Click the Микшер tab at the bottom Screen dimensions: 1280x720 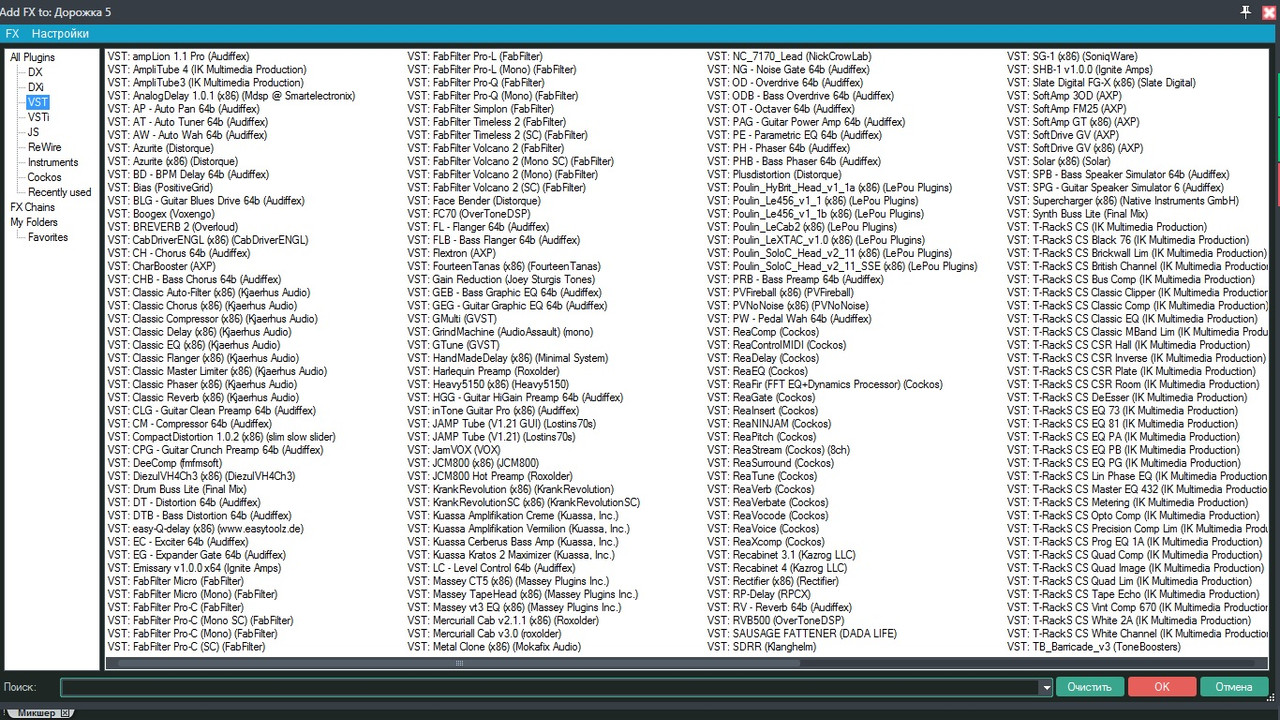40,713
